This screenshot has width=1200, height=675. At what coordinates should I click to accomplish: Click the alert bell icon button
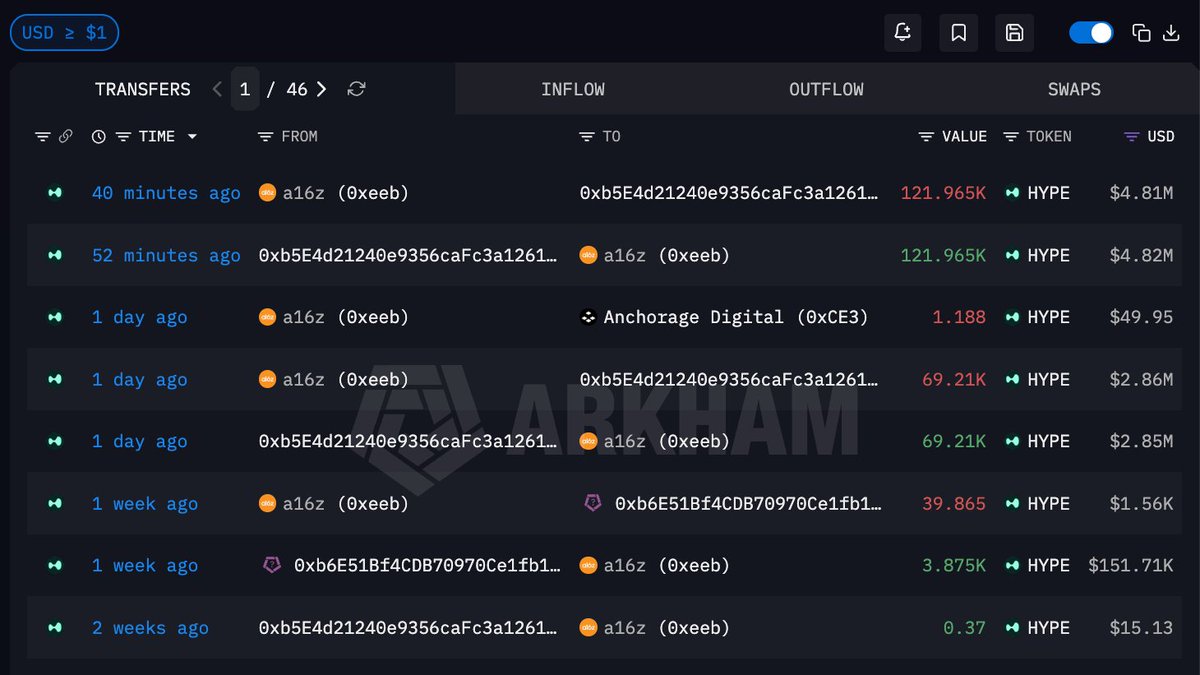[x=903, y=33]
